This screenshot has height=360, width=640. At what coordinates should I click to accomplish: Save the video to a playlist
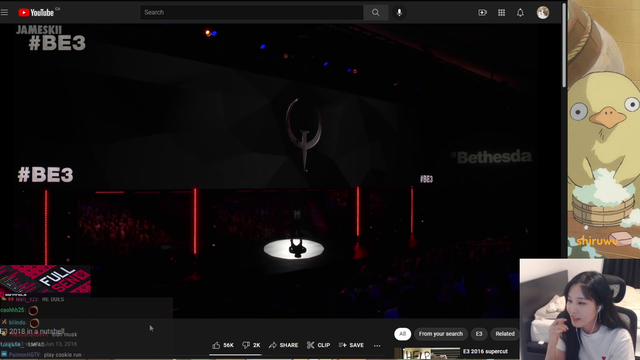click(351, 345)
